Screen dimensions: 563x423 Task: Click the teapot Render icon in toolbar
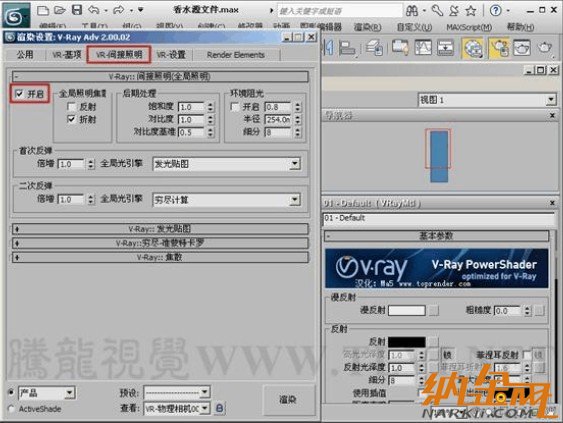coord(545,48)
